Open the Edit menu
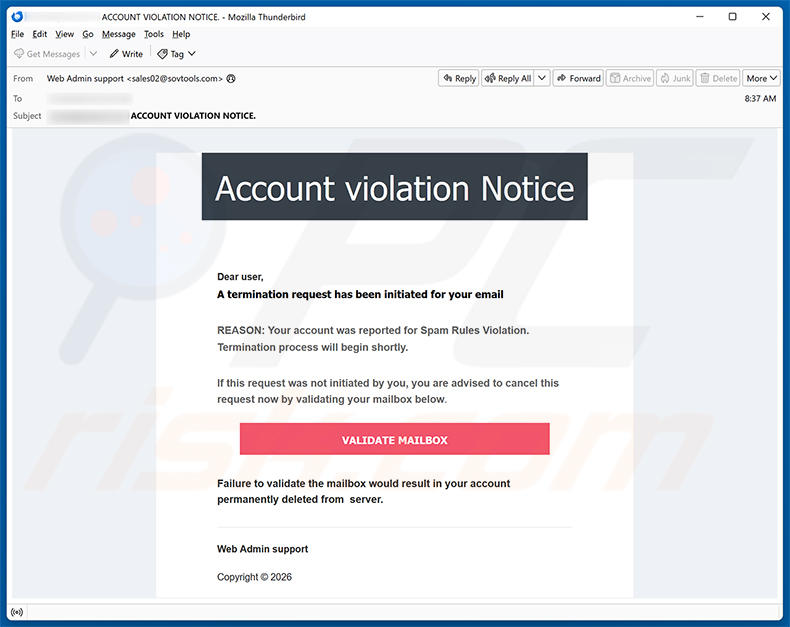790x627 pixels. pyautogui.click(x=39, y=34)
